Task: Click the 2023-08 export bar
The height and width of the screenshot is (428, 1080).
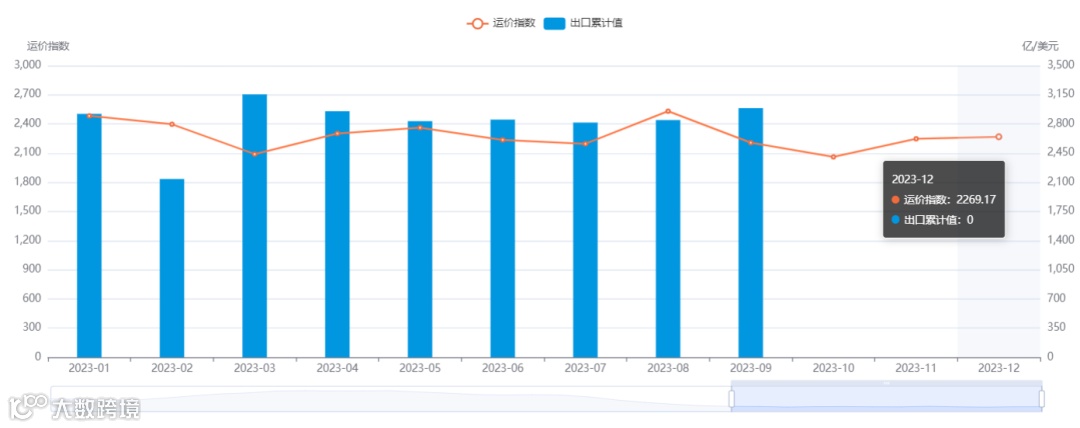Action: [668, 238]
